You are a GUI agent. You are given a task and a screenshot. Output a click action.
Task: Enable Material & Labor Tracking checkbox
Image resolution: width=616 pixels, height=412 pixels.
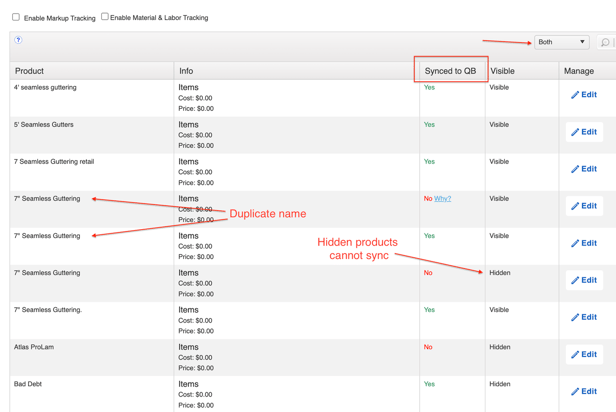[x=105, y=17]
